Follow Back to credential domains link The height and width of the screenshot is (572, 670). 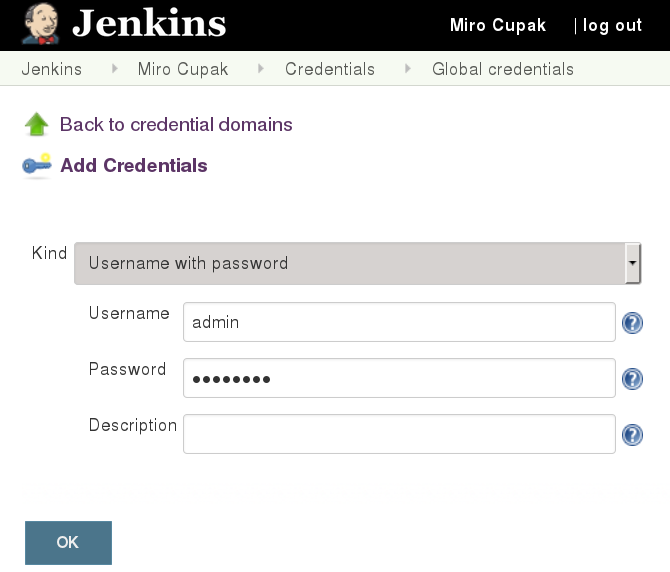176,125
